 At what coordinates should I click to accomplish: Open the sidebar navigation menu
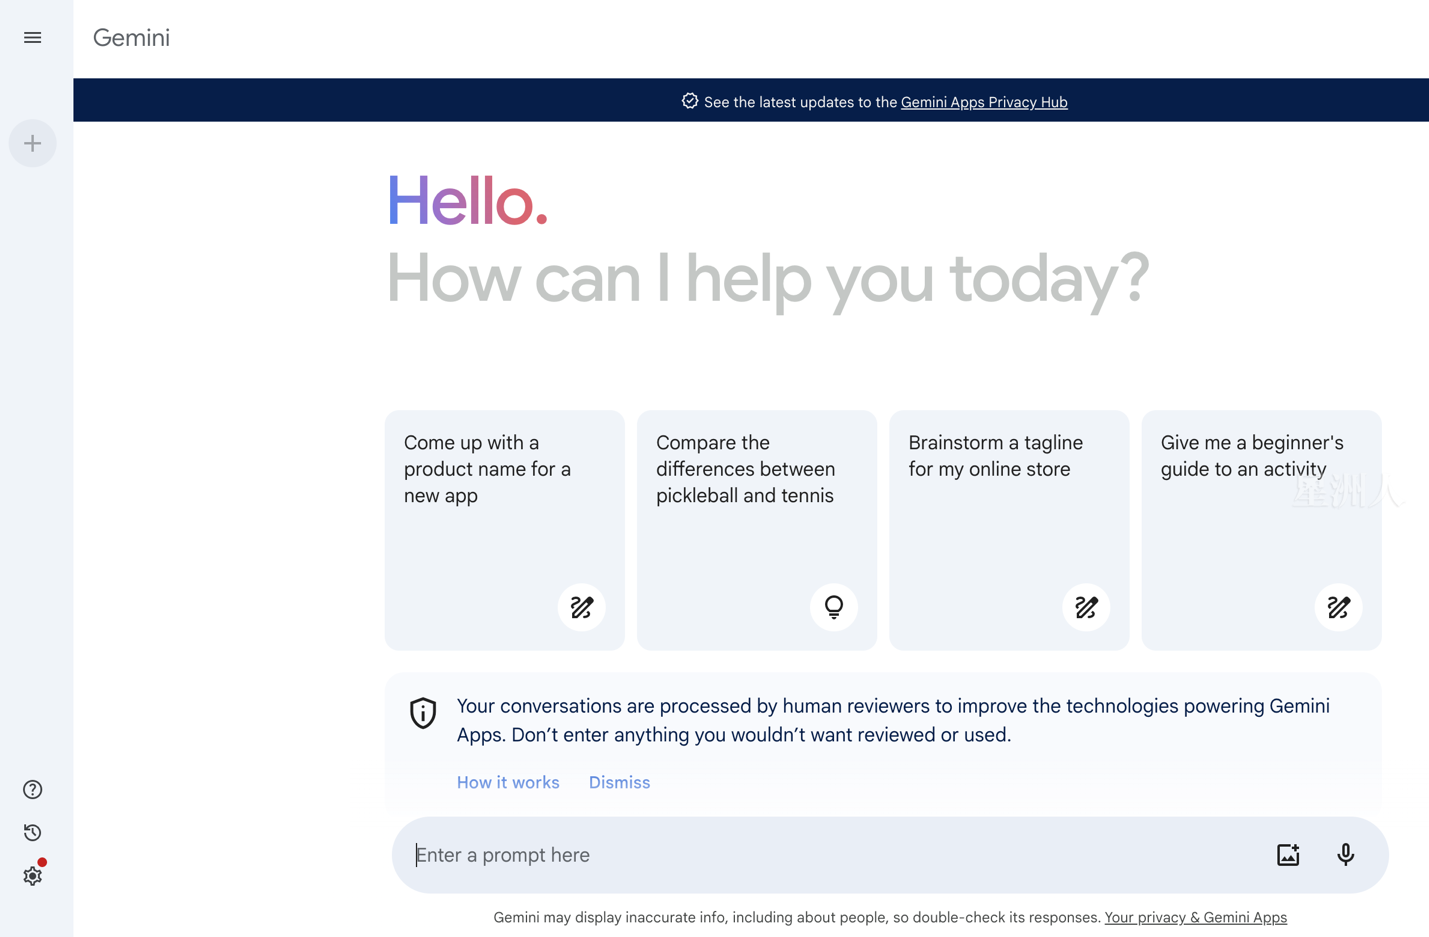(x=32, y=37)
